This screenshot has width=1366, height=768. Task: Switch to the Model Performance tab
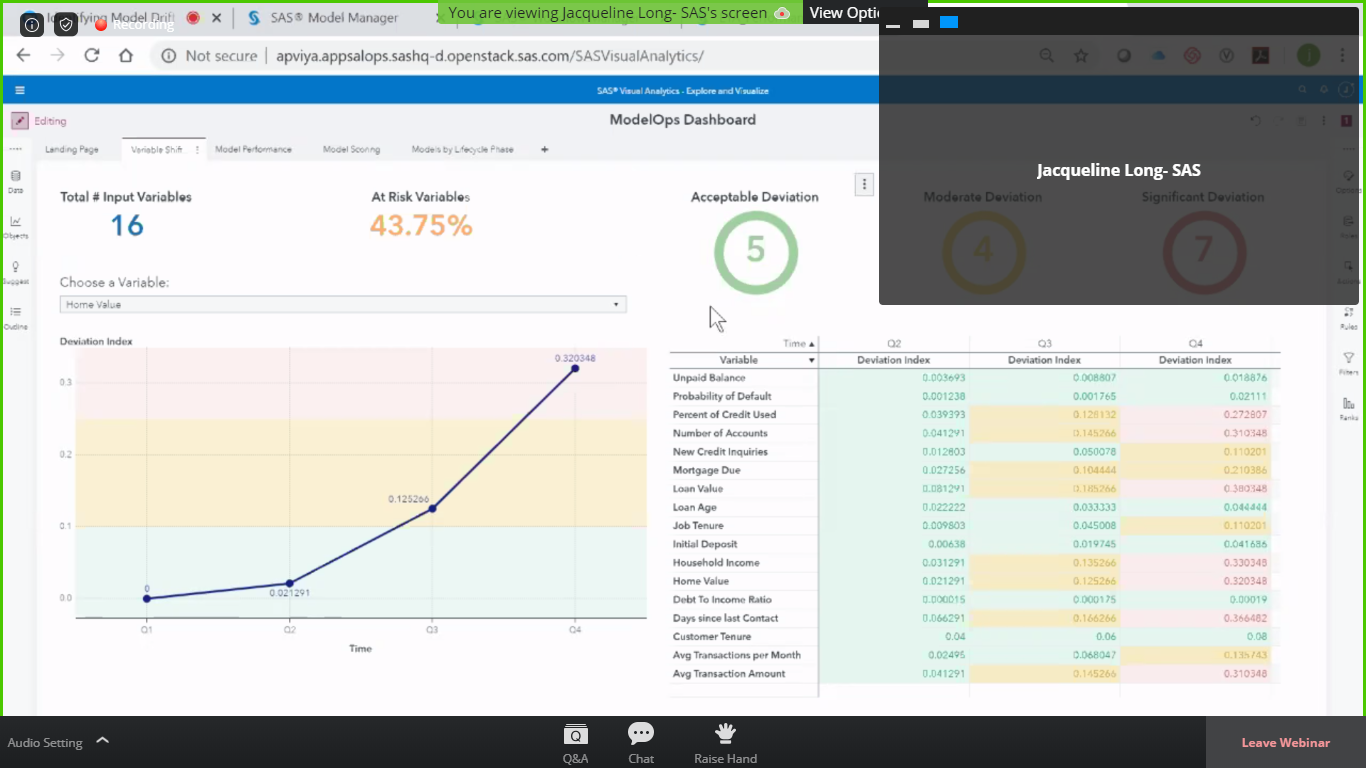click(x=253, y=149)
